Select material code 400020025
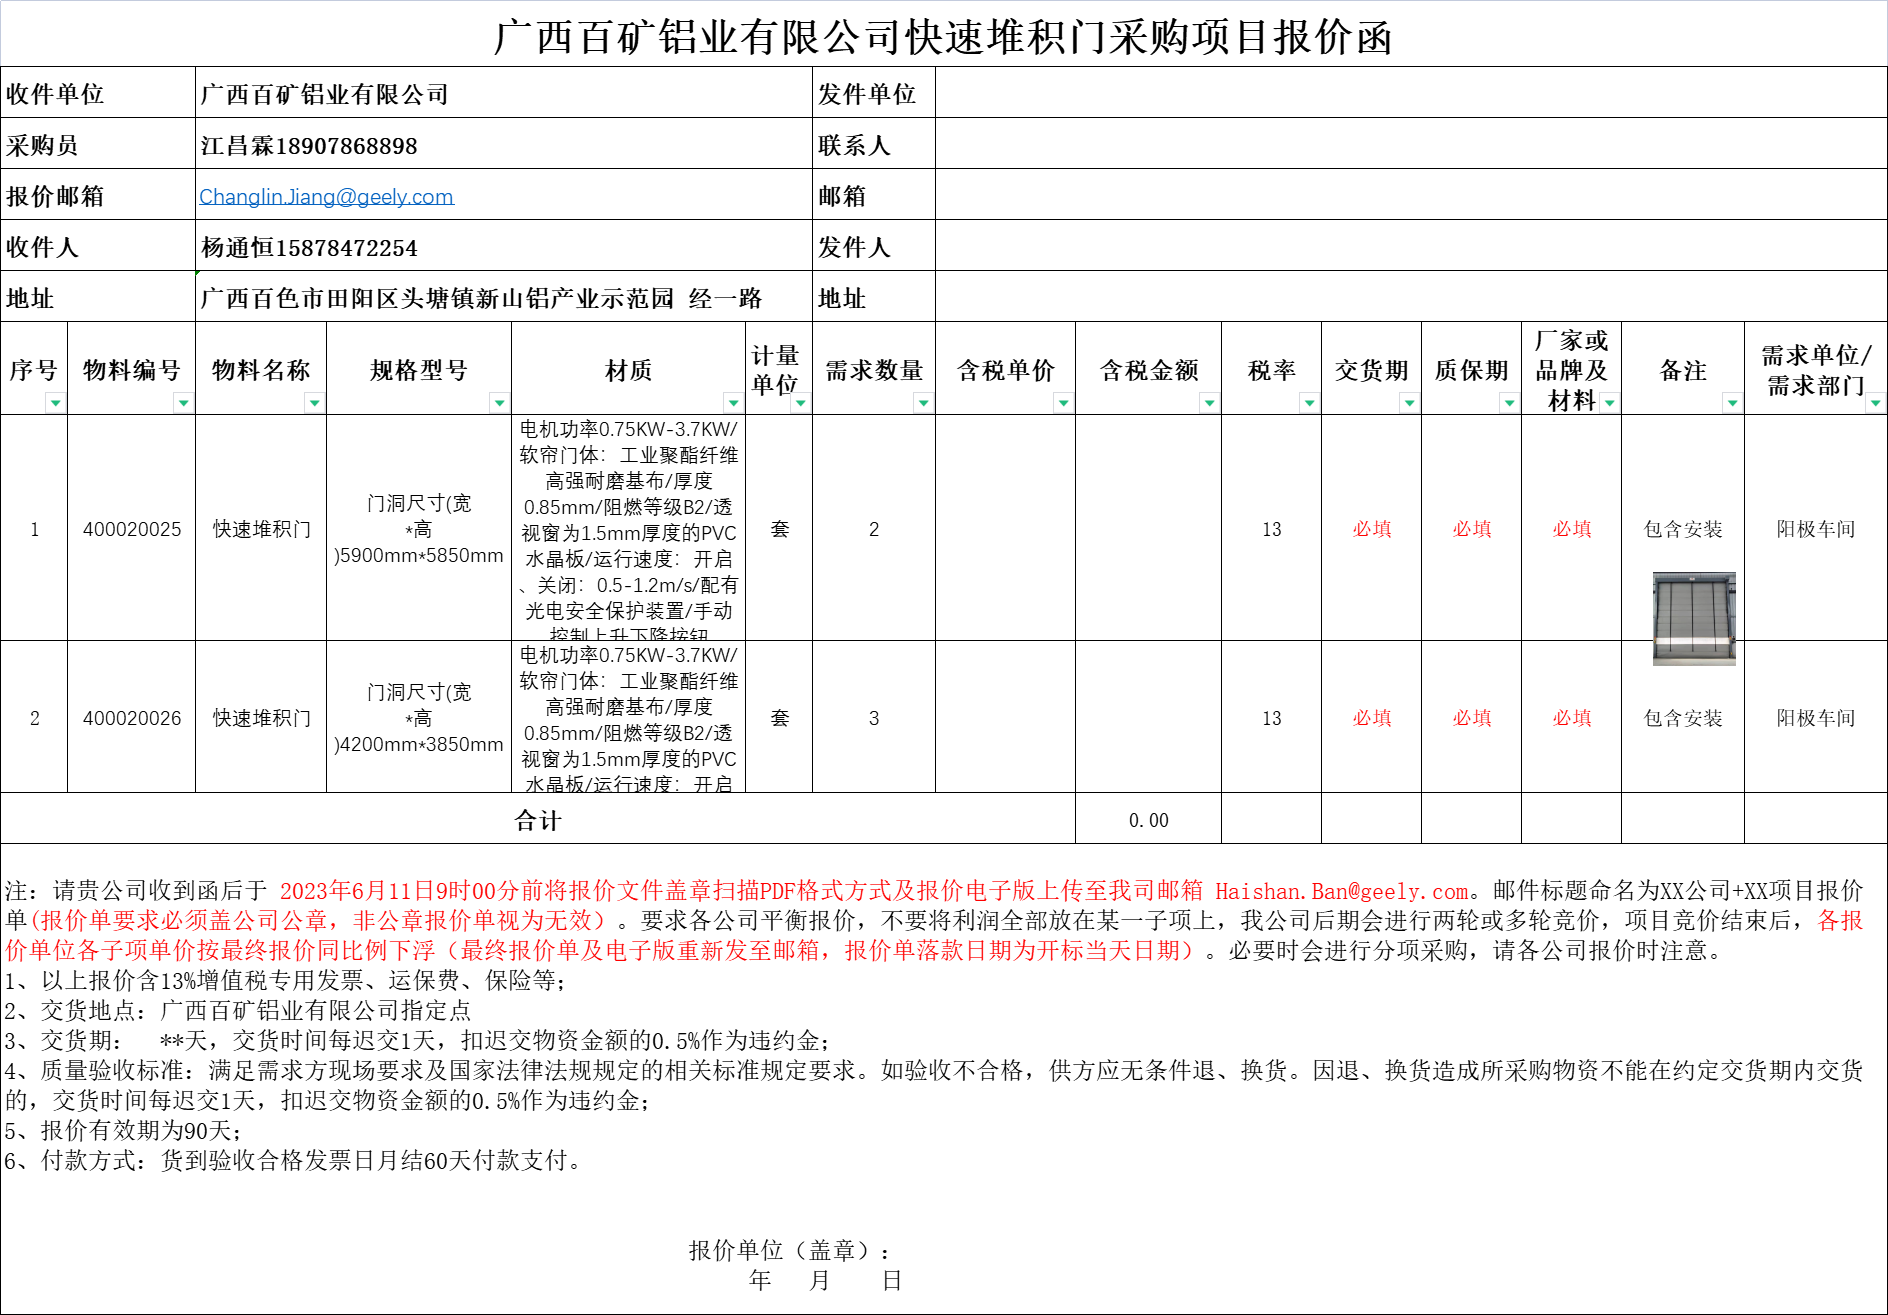The width and height of the screenshot is (1888, 1315). tap(132, 529)
